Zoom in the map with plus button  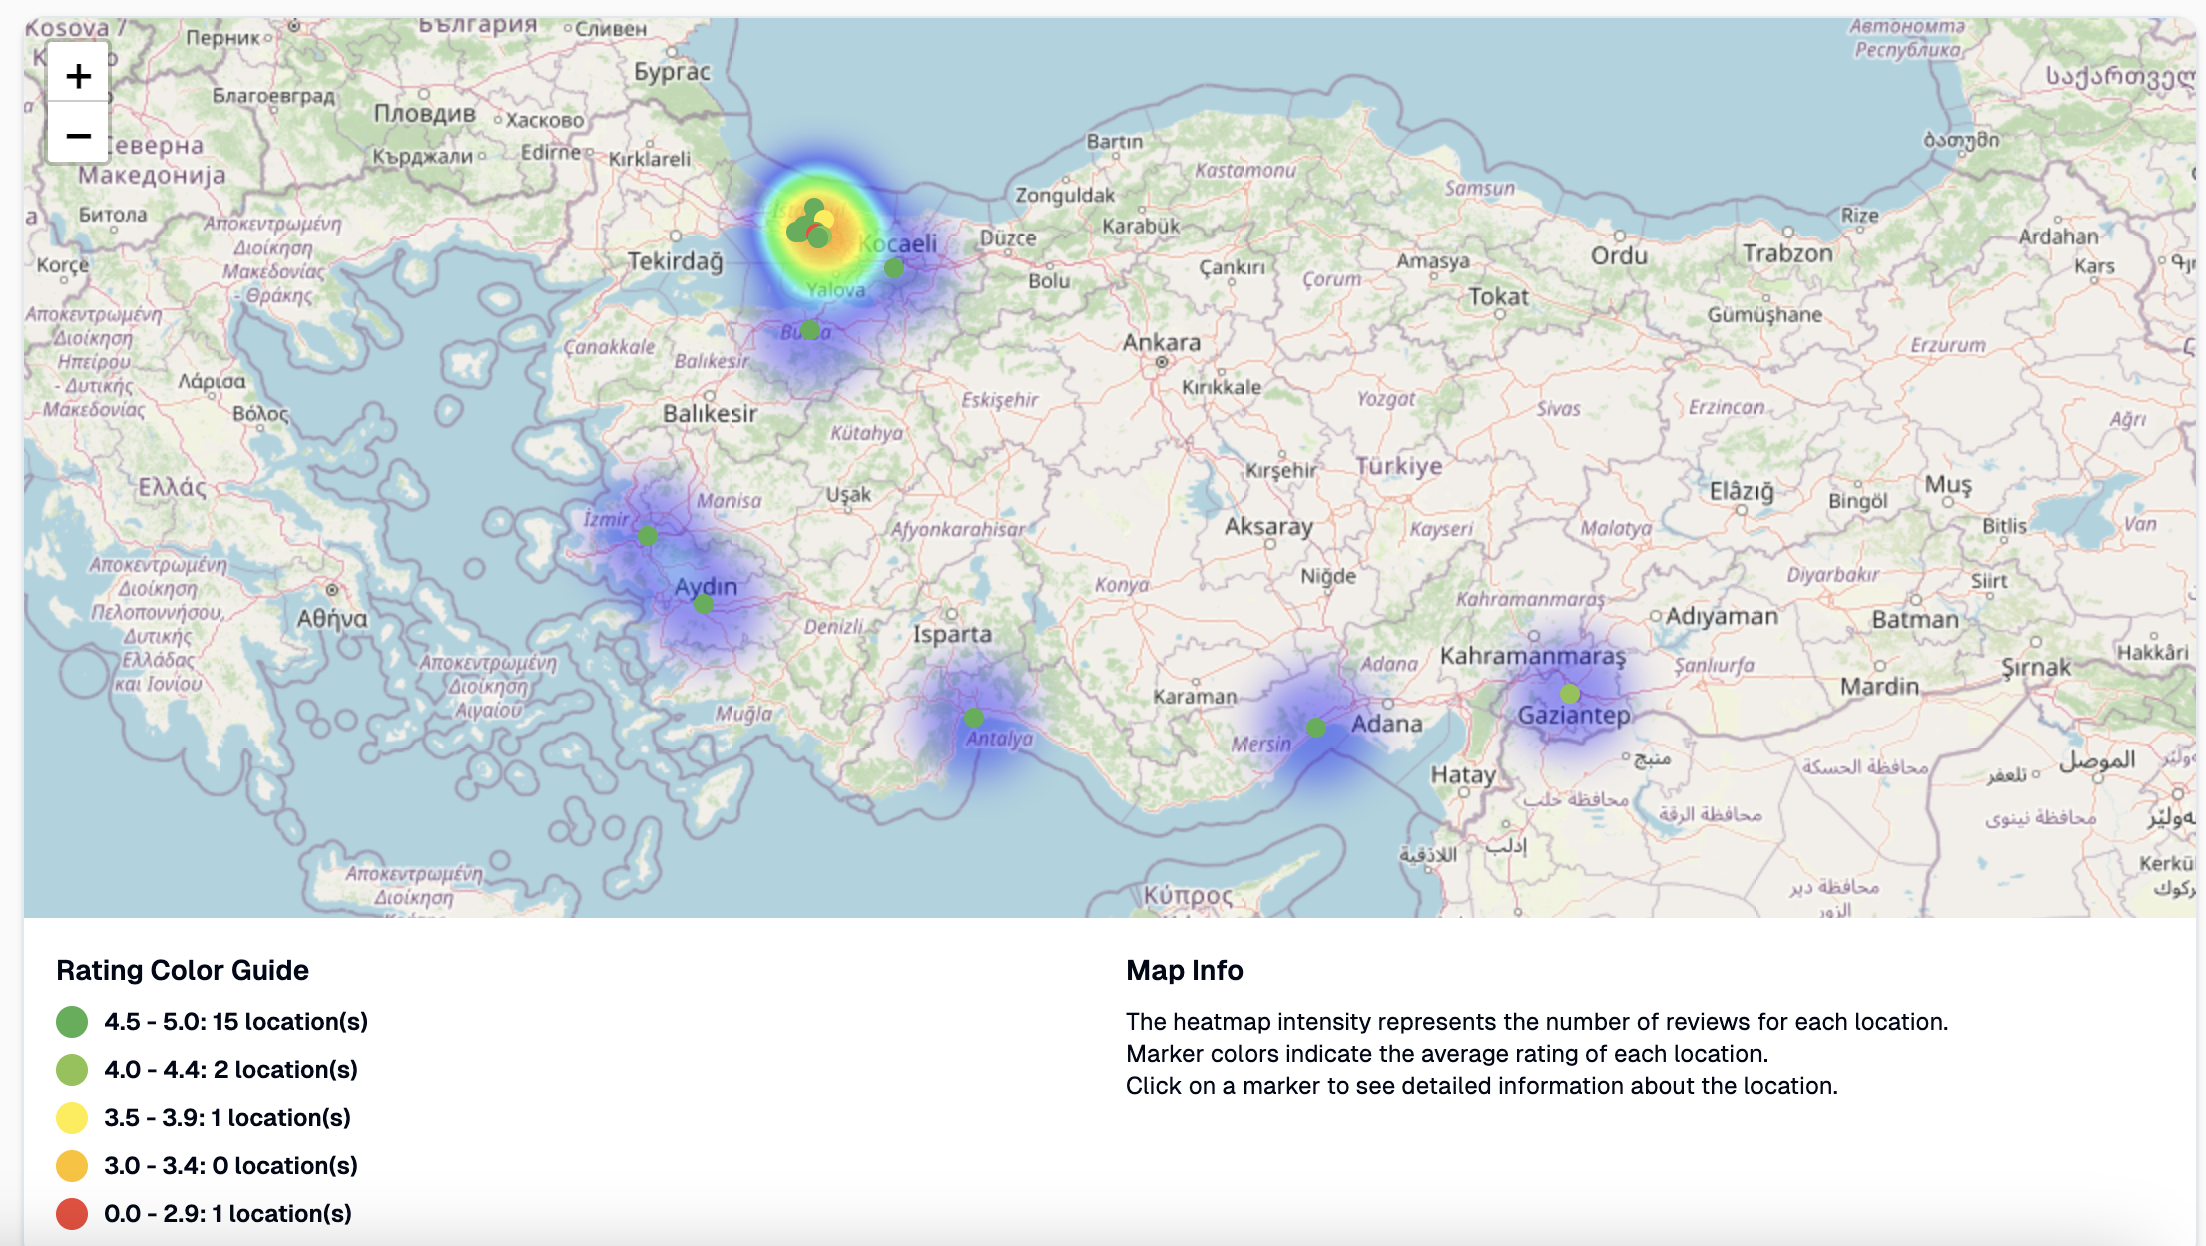(78, 76)
